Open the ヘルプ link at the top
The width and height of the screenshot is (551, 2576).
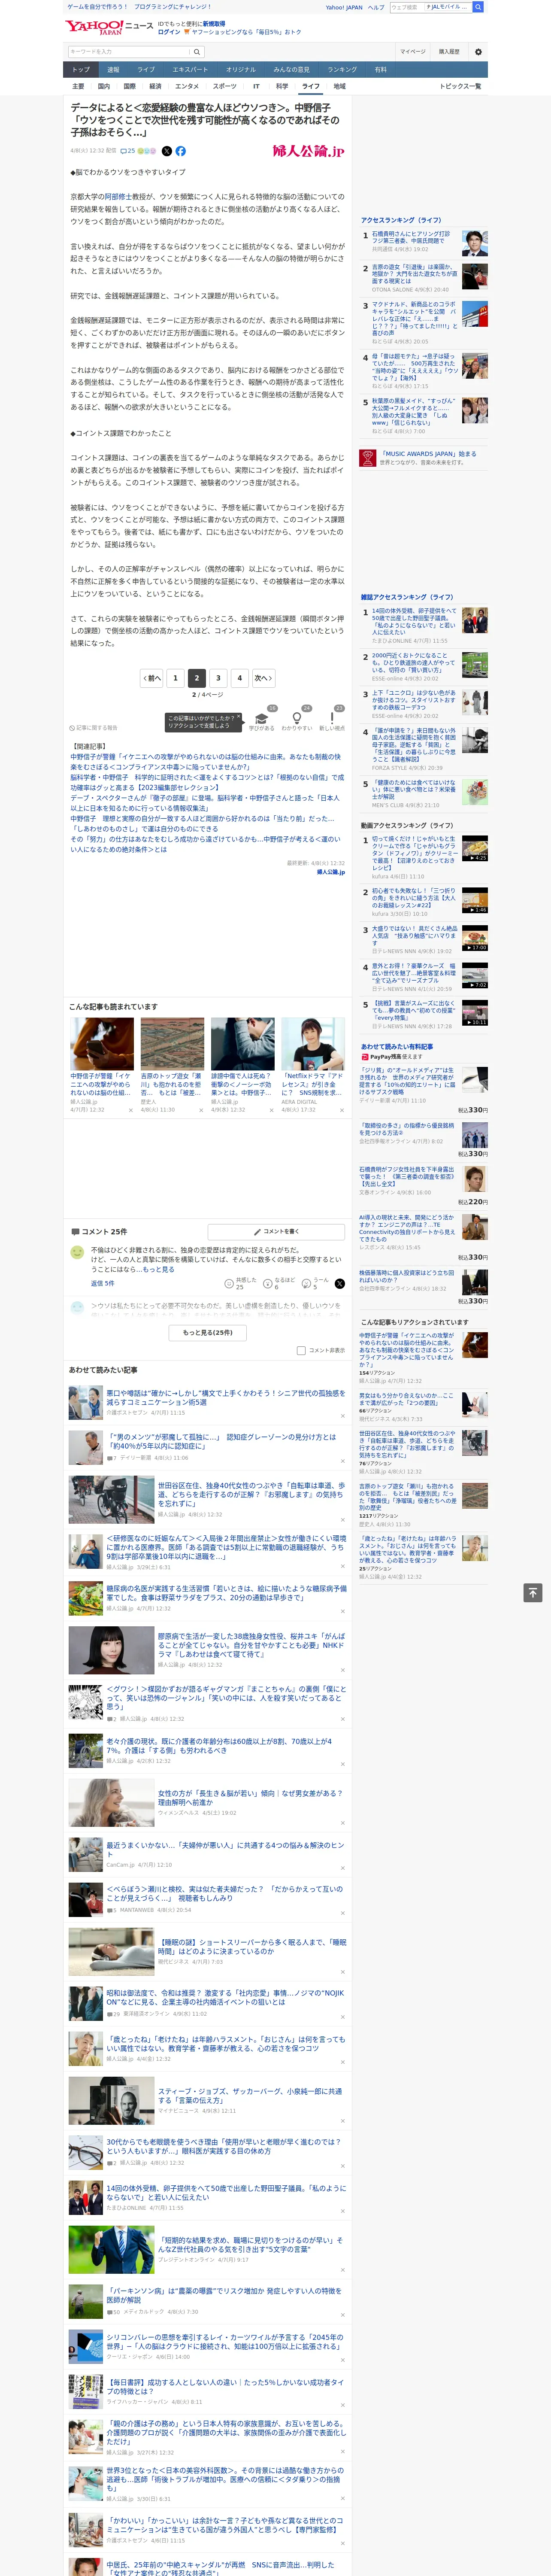(x=375, y=7)
